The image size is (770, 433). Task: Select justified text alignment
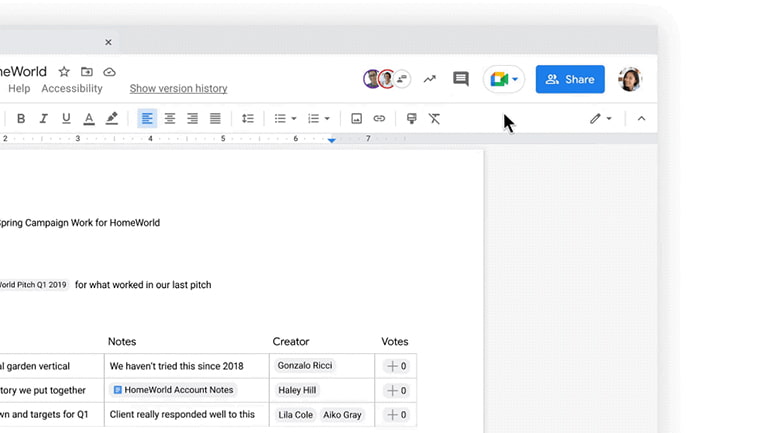[x=215, y=118]
